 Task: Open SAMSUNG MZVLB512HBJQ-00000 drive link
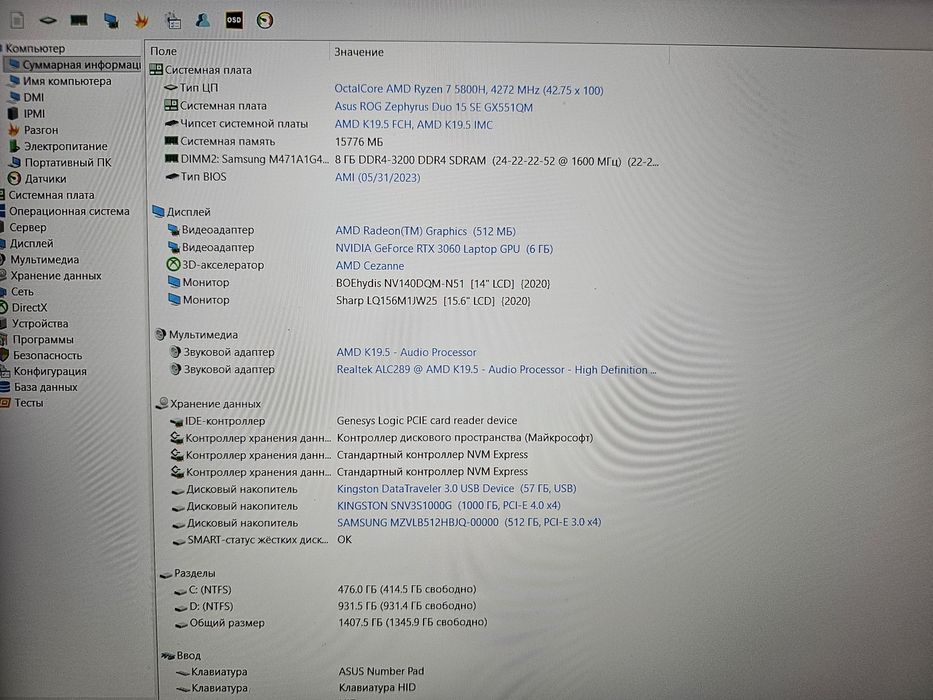469,522
